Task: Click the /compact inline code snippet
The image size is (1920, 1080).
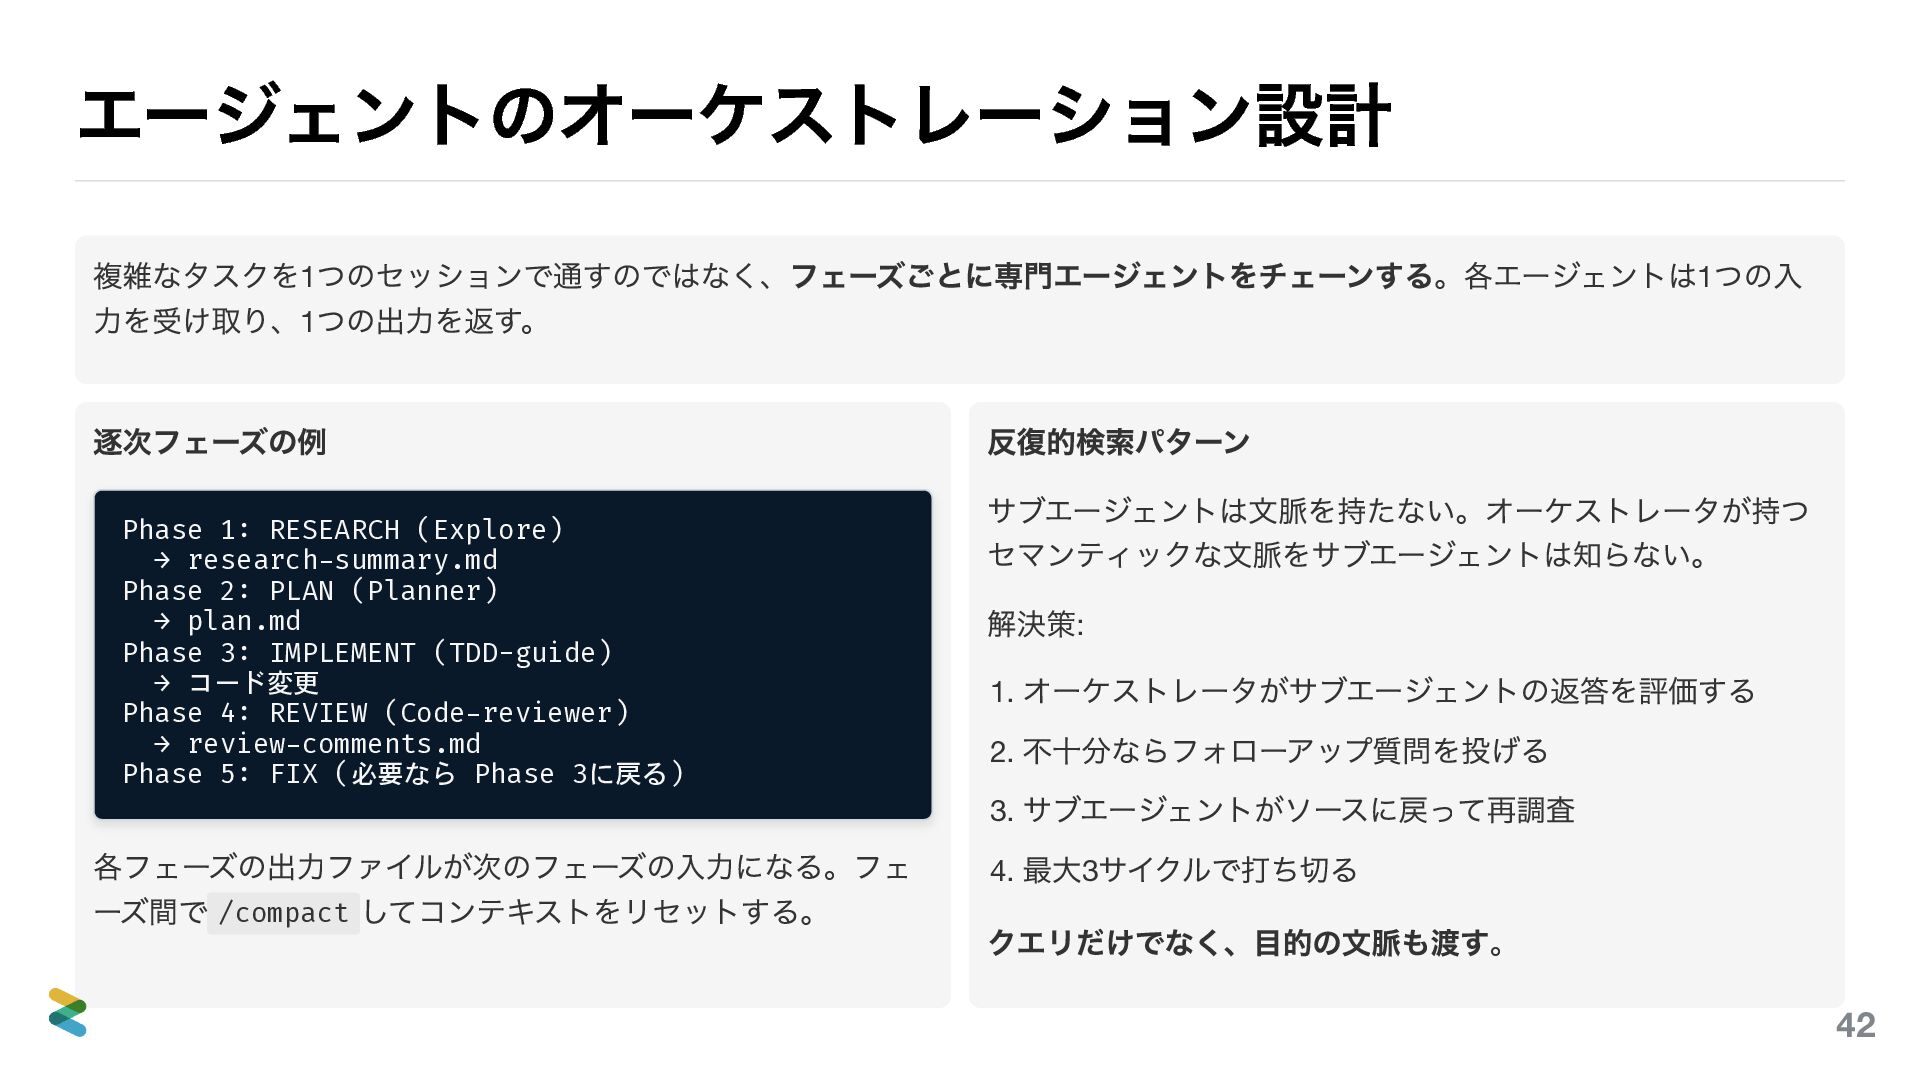Action: click(283, 913)
